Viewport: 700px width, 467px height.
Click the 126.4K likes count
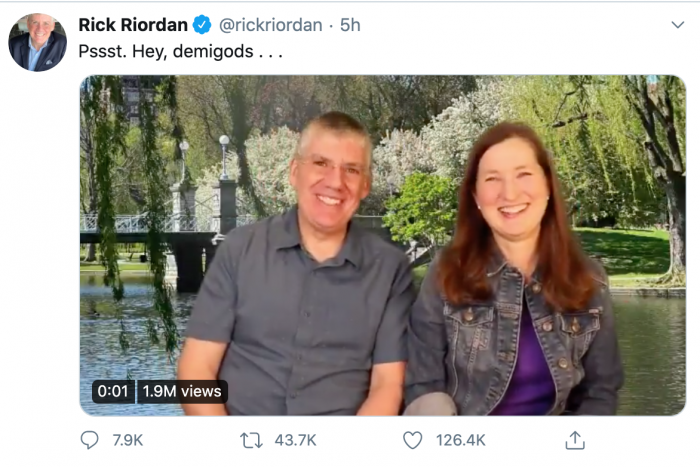click(461, 440)
